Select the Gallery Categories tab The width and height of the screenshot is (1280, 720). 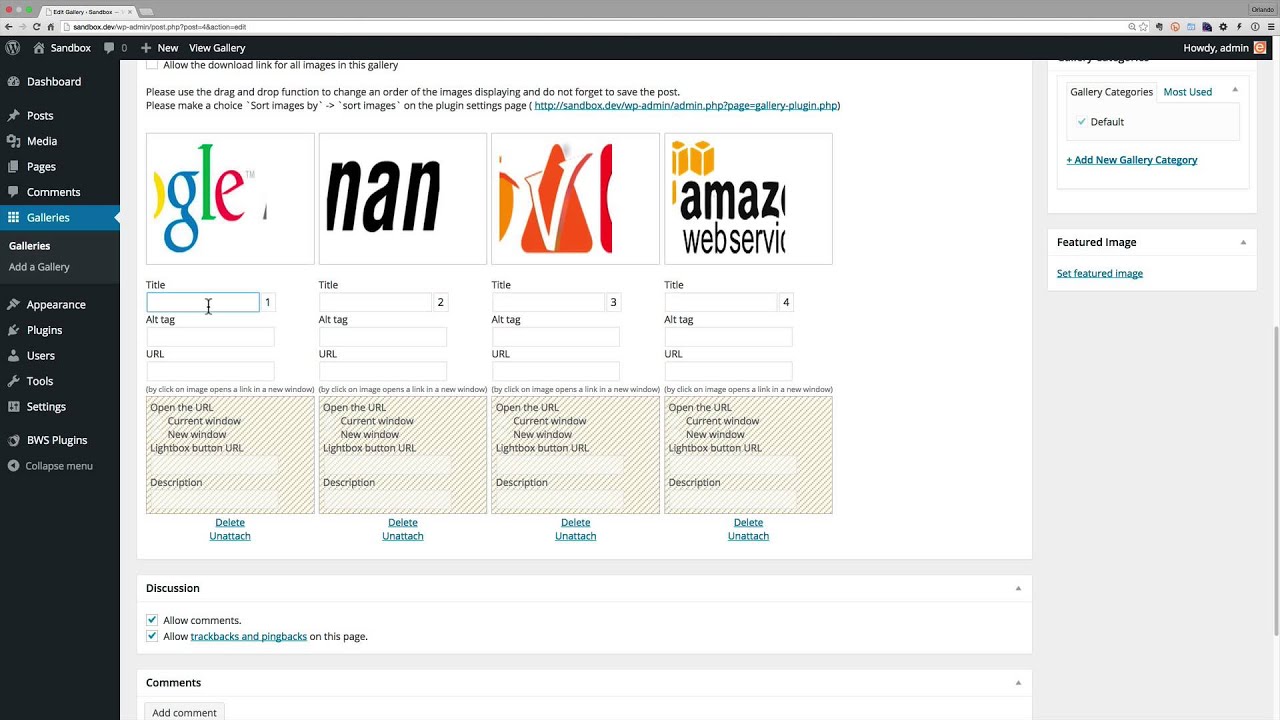click(x=1111, y=92)
